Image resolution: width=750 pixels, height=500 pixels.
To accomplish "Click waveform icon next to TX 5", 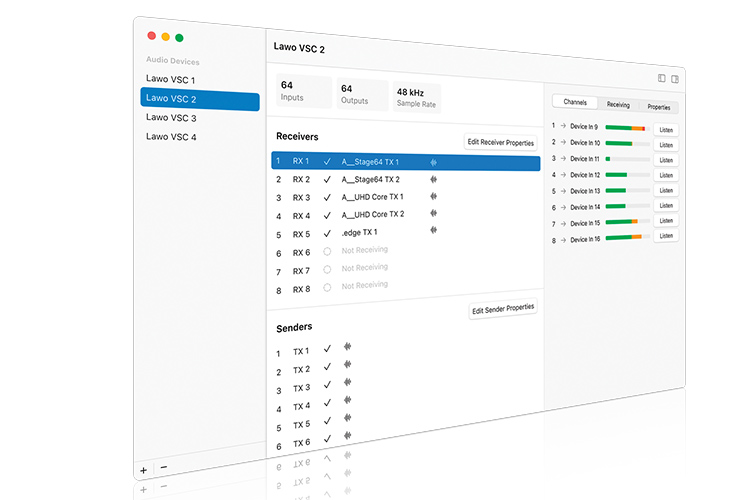I will coord(348,418).
